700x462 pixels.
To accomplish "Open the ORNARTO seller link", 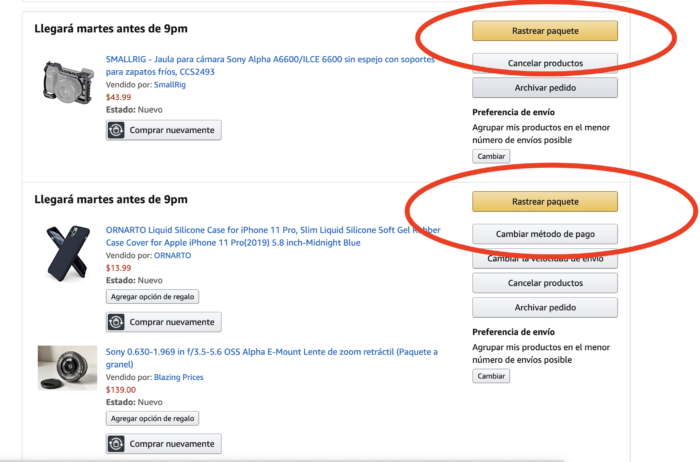I will 172,255.
